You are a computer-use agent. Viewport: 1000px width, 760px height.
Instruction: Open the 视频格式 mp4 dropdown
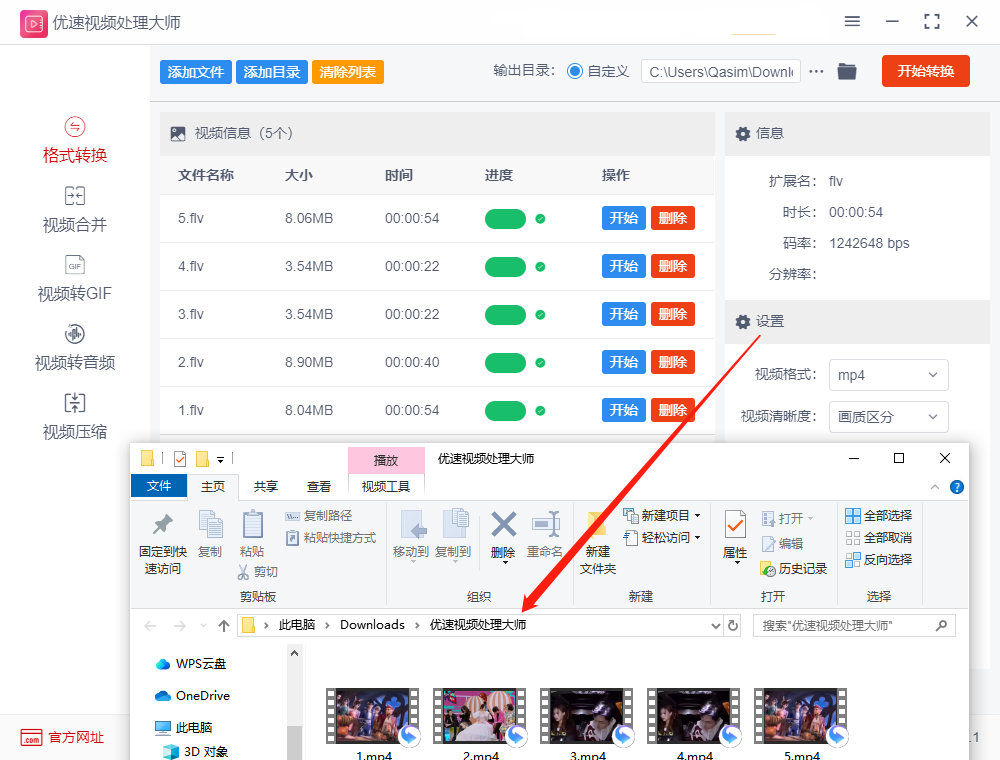coord(888,375)
